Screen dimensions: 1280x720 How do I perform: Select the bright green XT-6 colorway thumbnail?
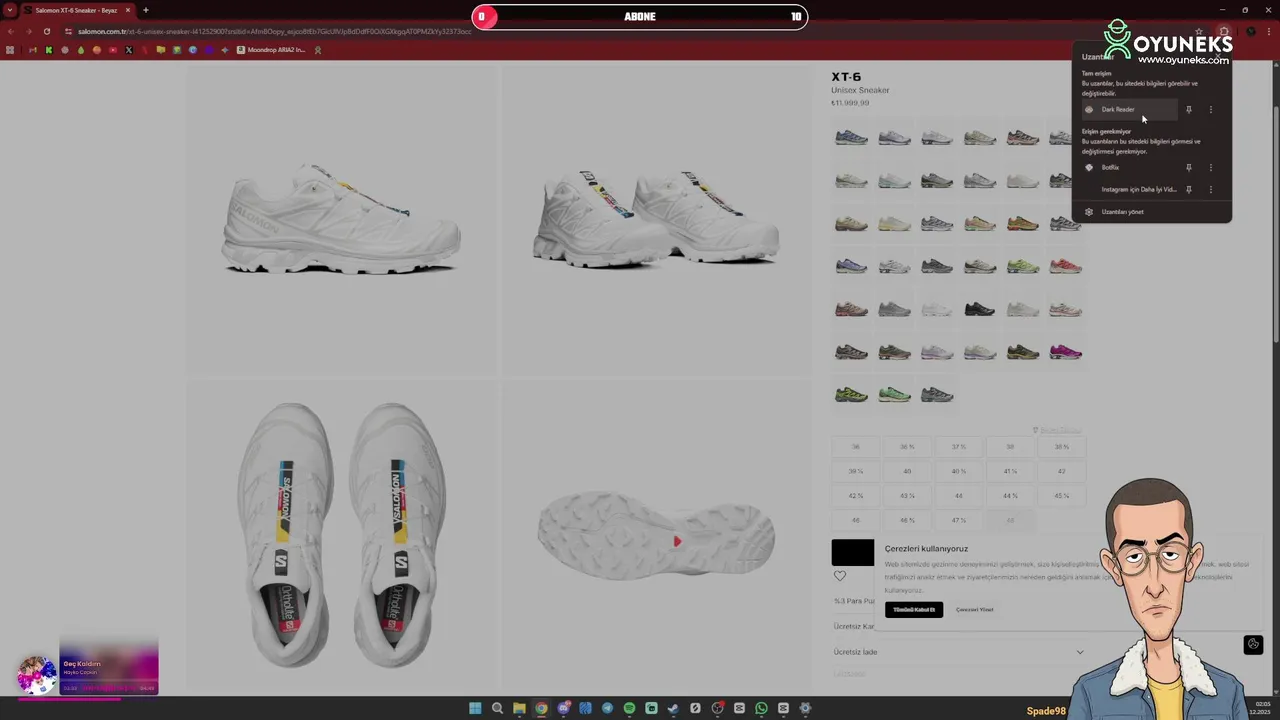[894, 396]
